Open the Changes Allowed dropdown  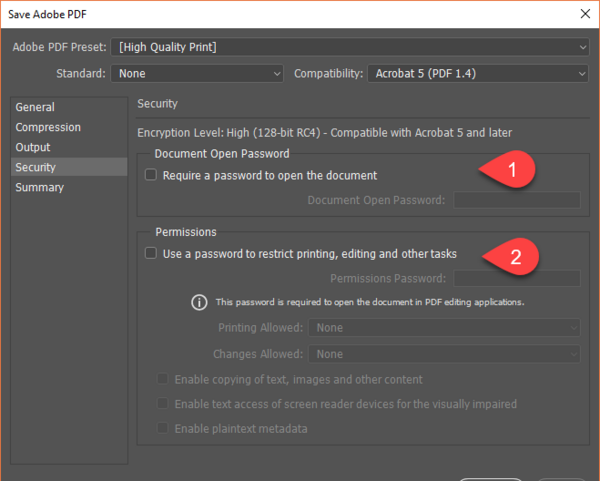click(444, 354)
